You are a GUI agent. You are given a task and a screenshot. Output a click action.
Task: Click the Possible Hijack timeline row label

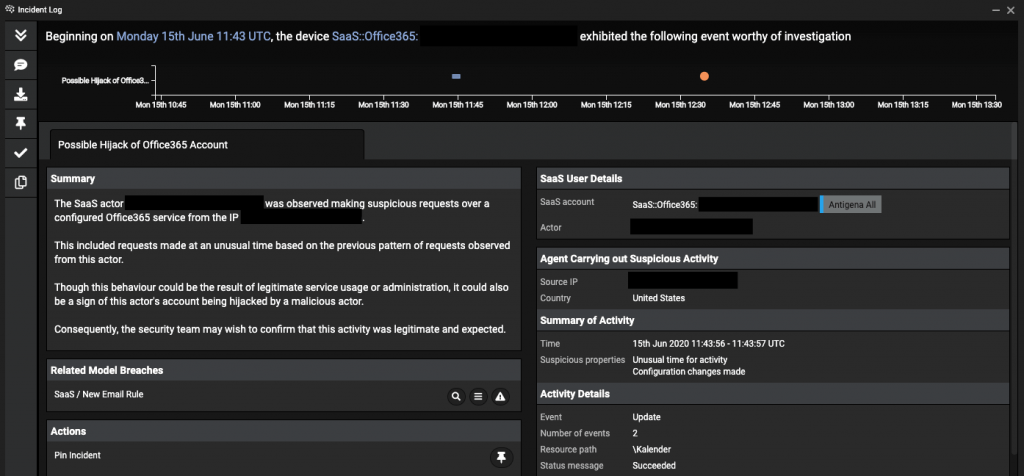(x=105, y=80)
